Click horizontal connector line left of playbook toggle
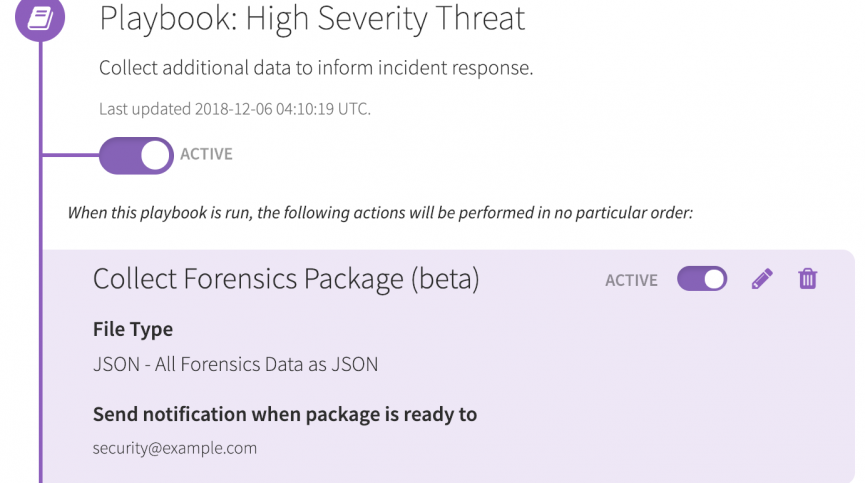 tap(70, 155)
